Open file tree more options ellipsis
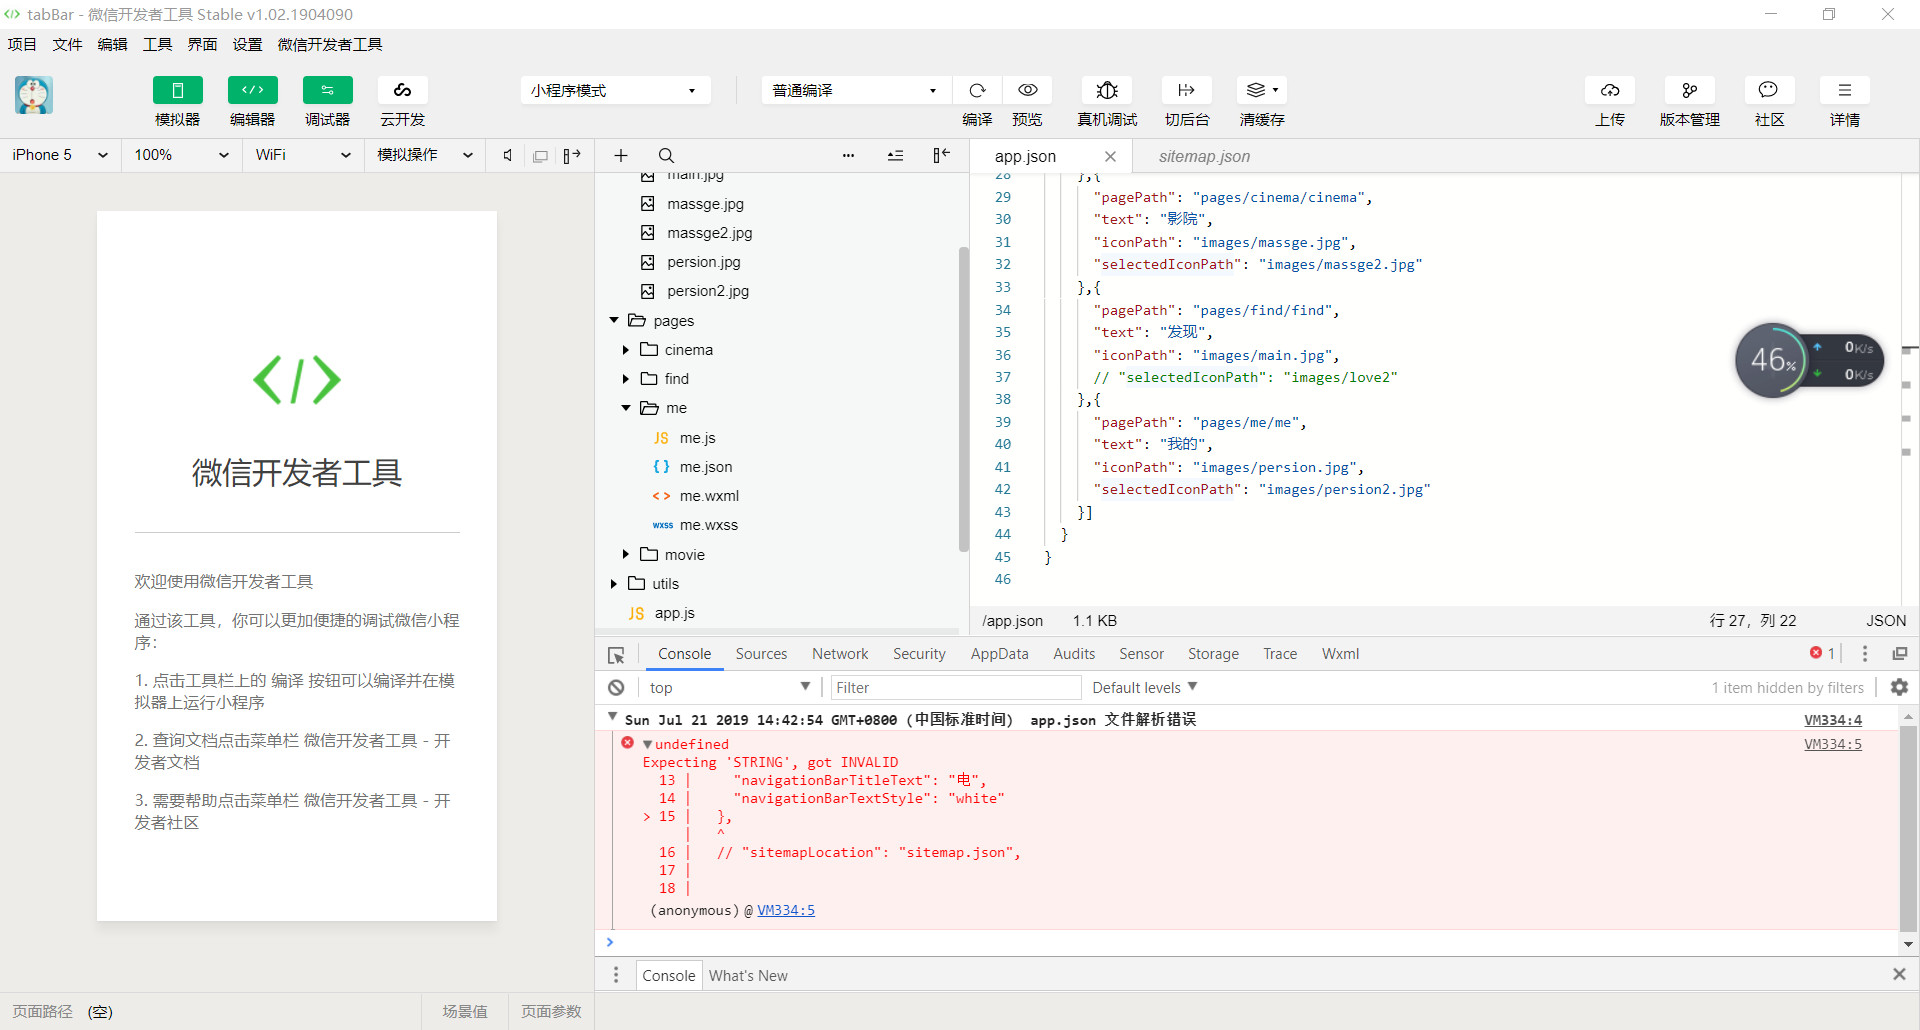Screen dimensions: 1920x1030 click(849, 155)
